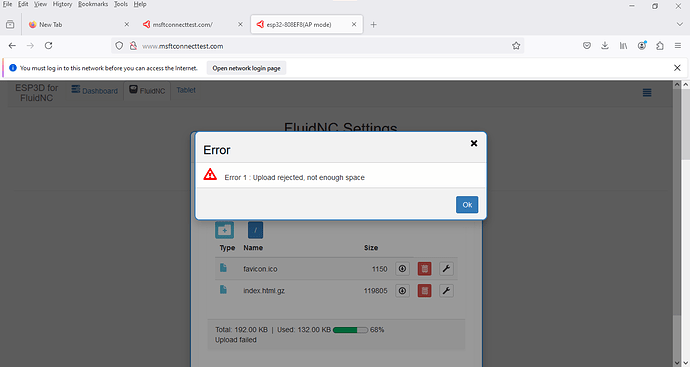Open the wrench tool for index.html.gz
The height and width of the screenshot is (367, 690).
point(446,290)
